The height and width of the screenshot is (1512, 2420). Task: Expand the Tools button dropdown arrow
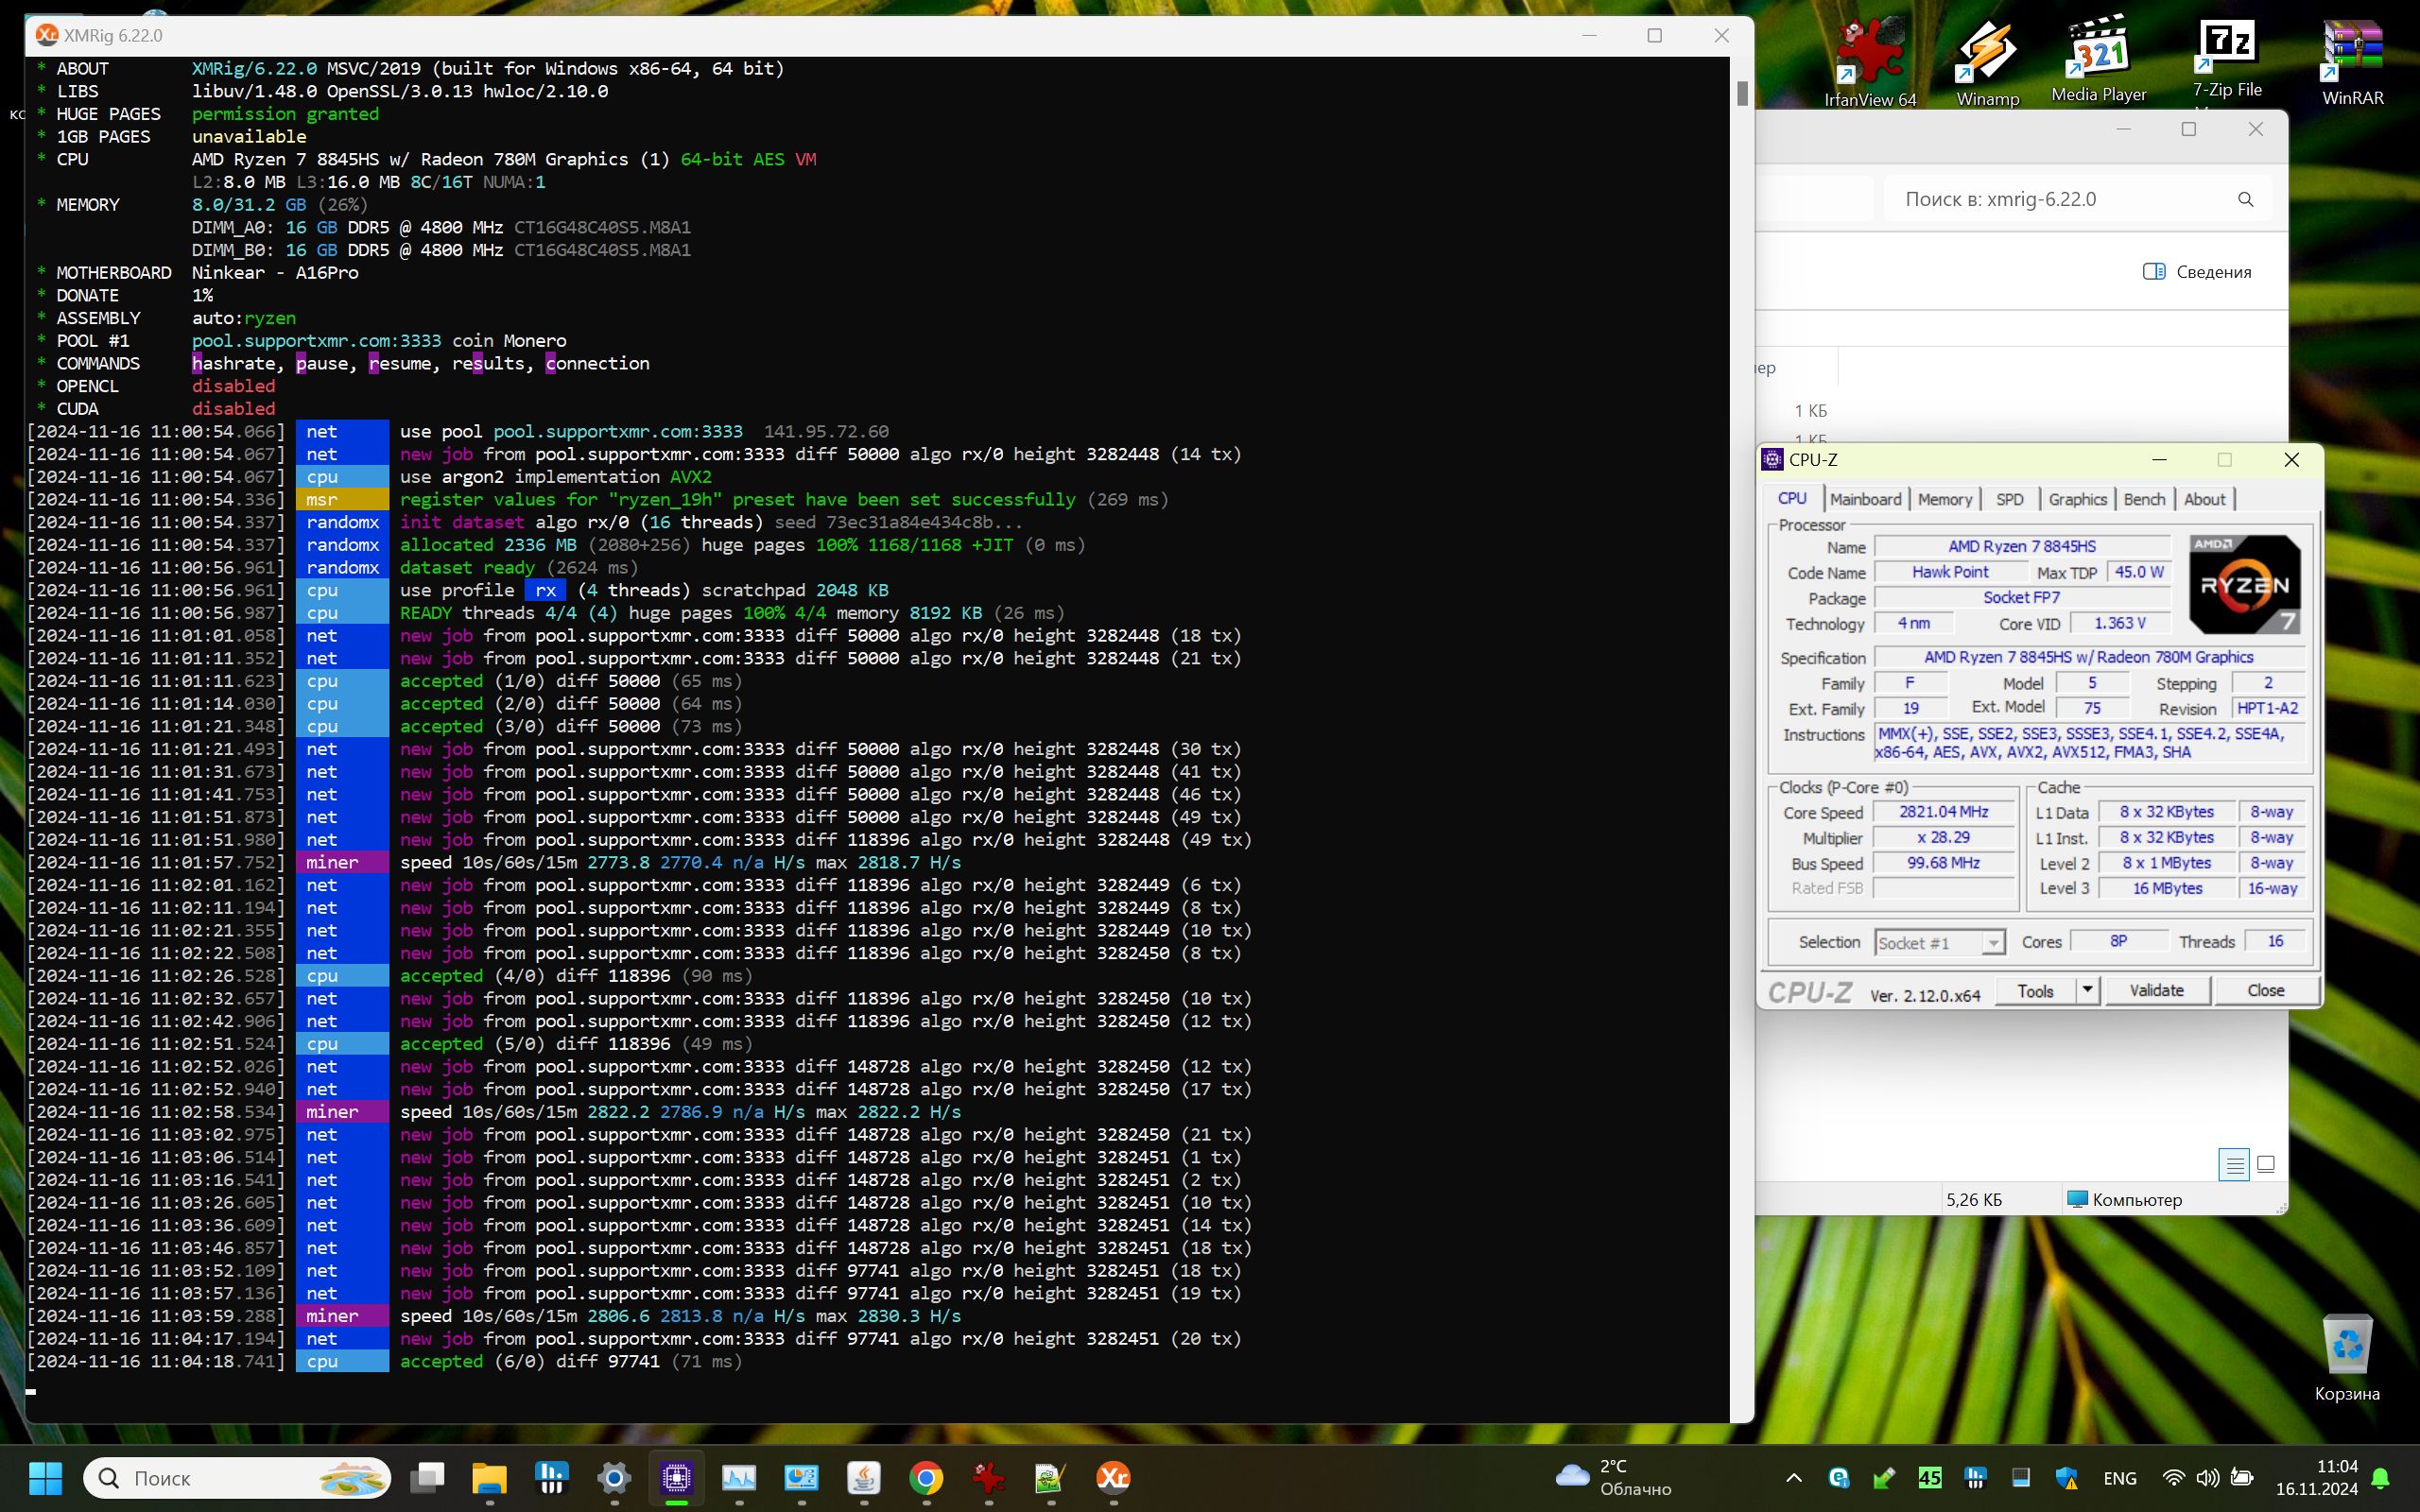point(2087,990)
